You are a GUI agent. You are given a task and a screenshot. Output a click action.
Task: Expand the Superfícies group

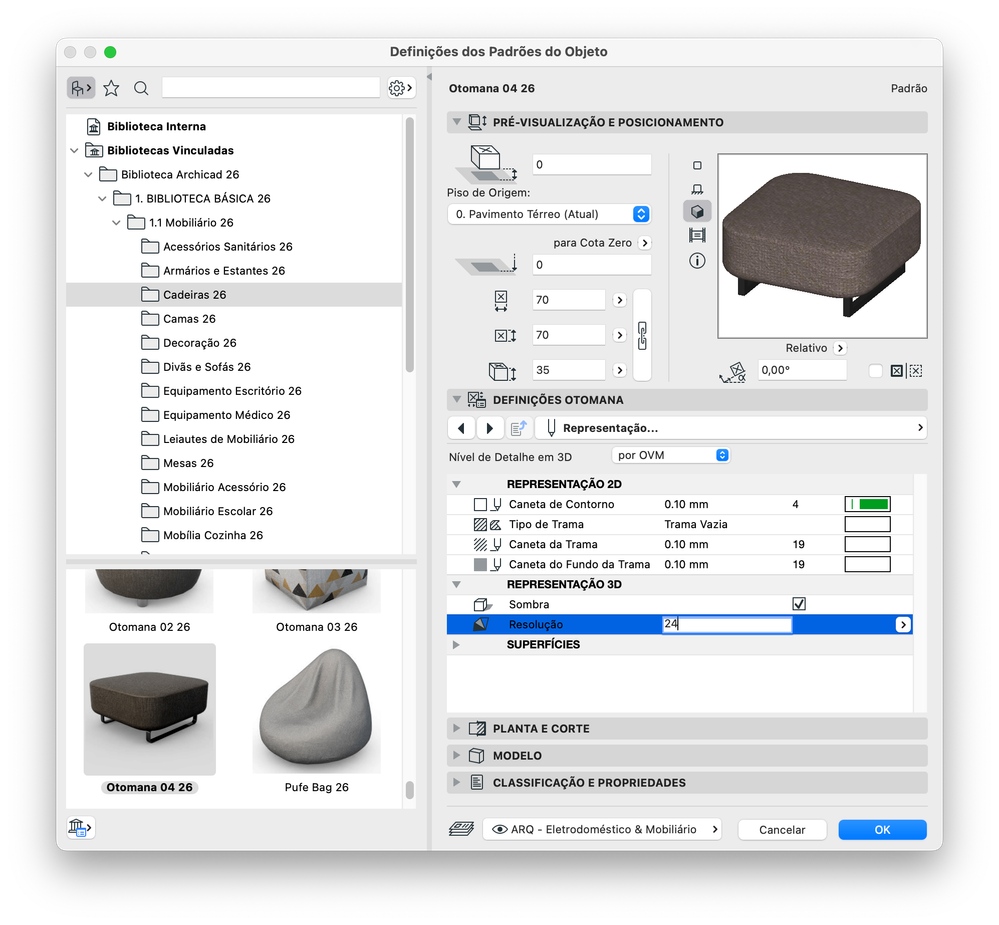pos(456,645)
